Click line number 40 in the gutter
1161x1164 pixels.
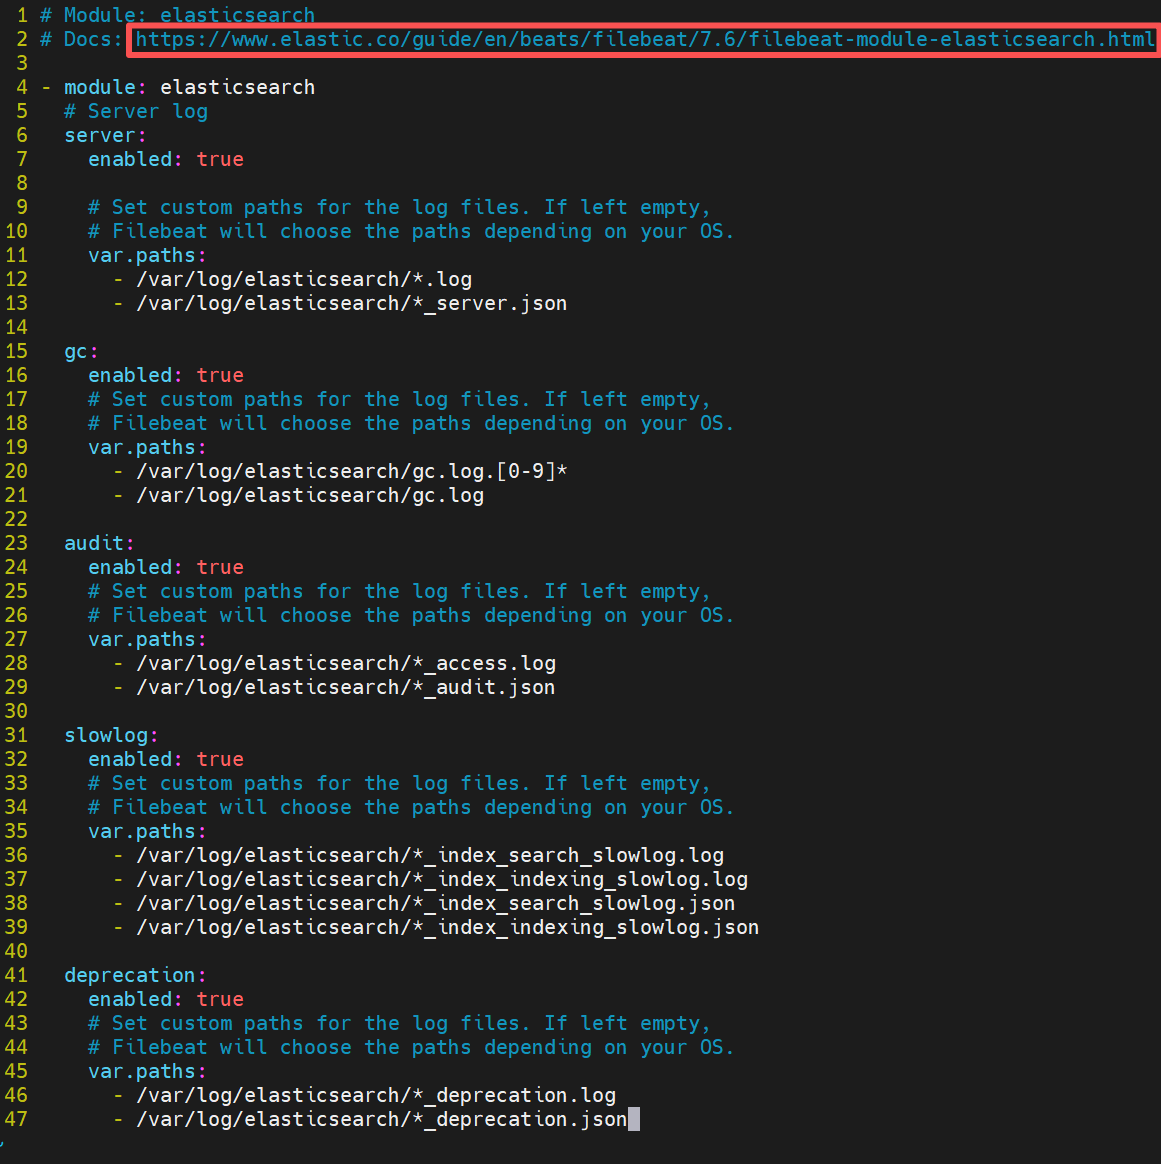click(16, 951)
